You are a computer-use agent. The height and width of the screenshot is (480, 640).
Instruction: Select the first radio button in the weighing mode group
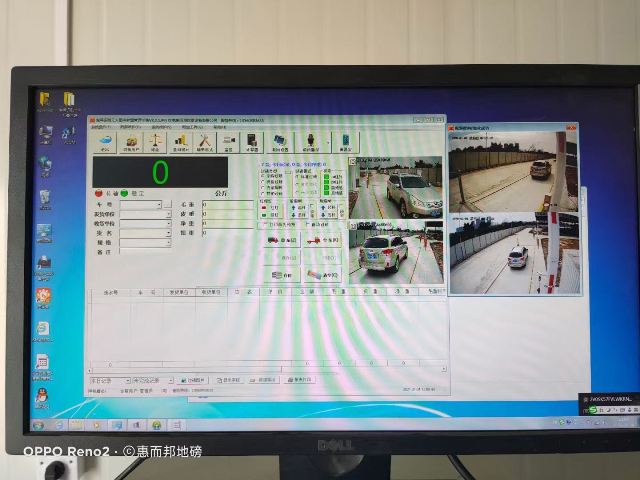tap(263, 176)
